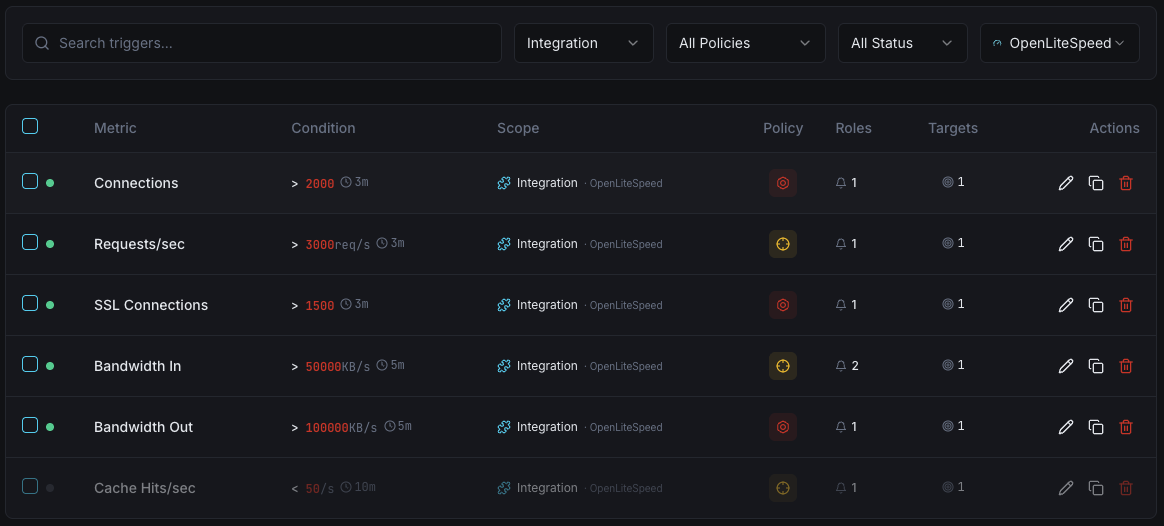Select the Requests/sec row checkbox
The height and width of the screenshot is (526, 1164).
[x=30, y=242]
